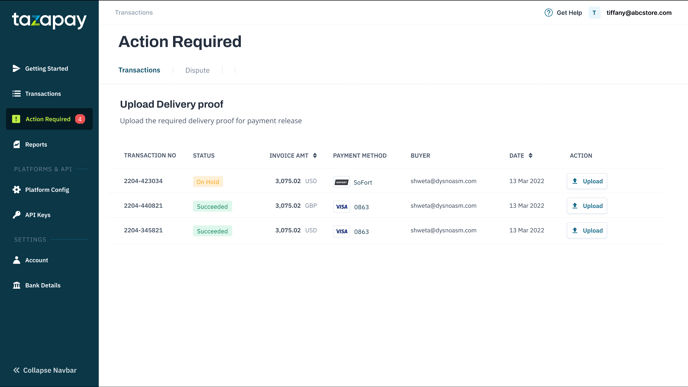Upload proof for transaction 2204-440821
This screenshot has width=688, height=387.
[587, 206]
